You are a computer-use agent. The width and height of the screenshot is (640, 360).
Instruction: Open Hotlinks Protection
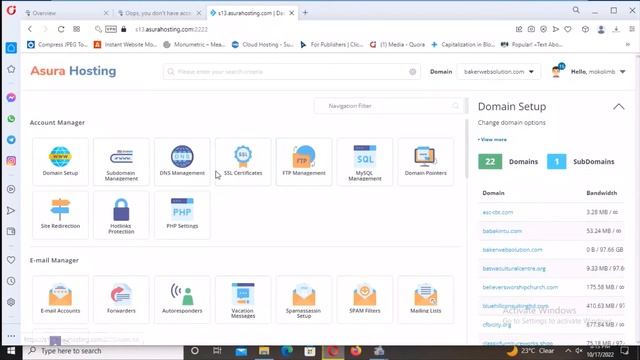pyautogui.click(x=121, y=215)
